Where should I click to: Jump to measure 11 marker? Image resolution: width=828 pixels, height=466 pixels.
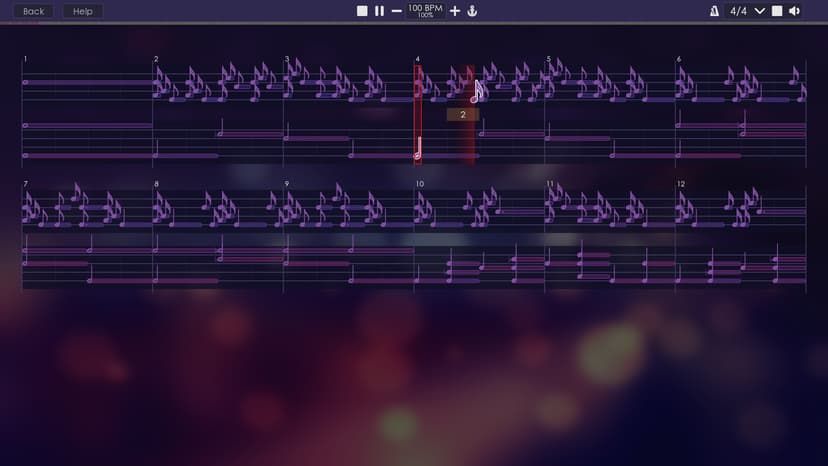coord(550,184)
